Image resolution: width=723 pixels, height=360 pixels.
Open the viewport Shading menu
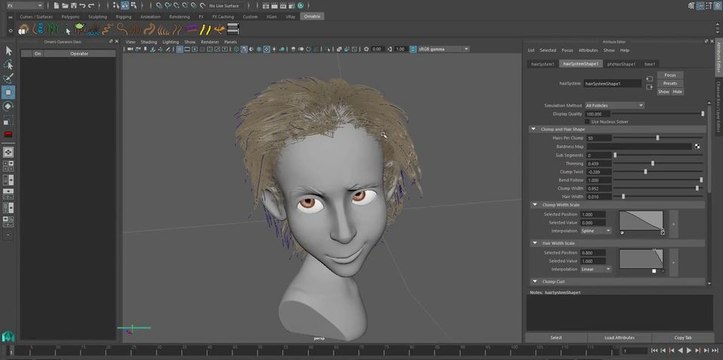[148, 41]
